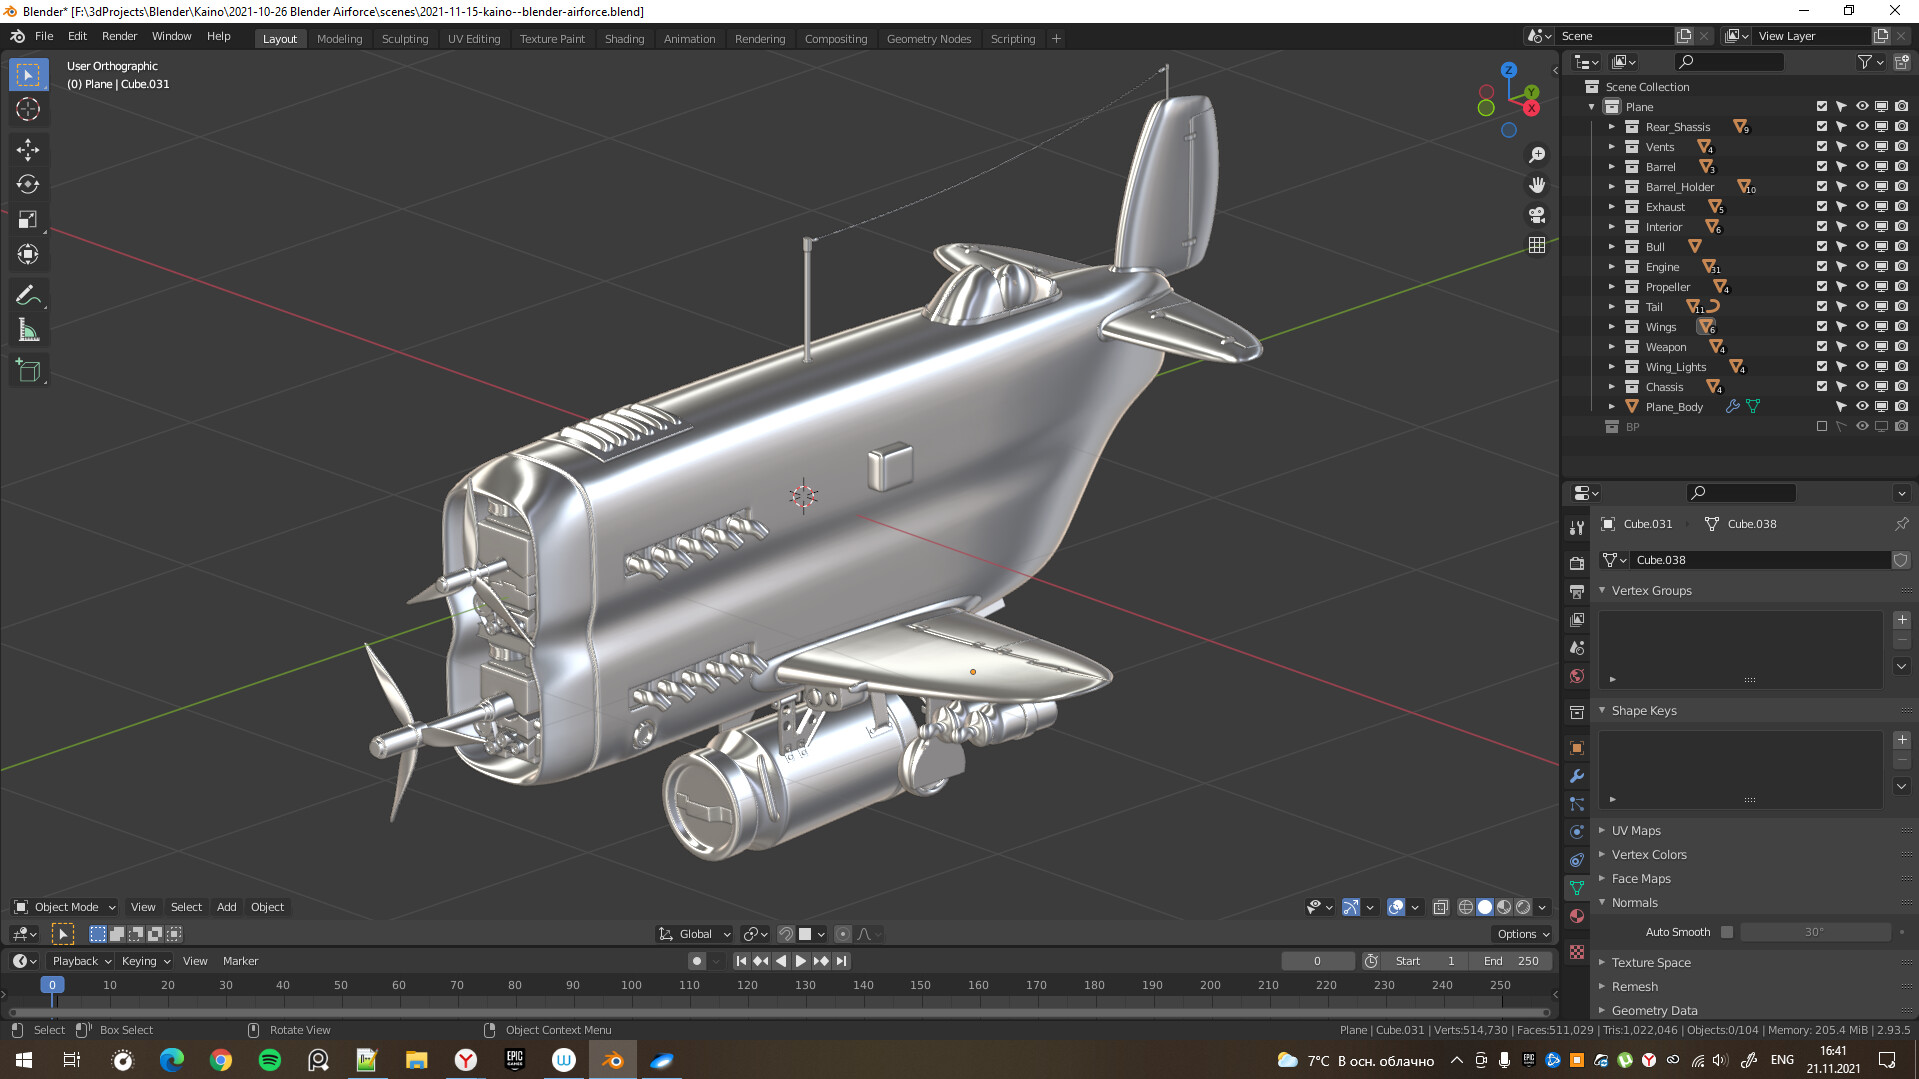Open the Object properties tab
Screen dimensions: 1919x1079
[x=1577, y=748]
